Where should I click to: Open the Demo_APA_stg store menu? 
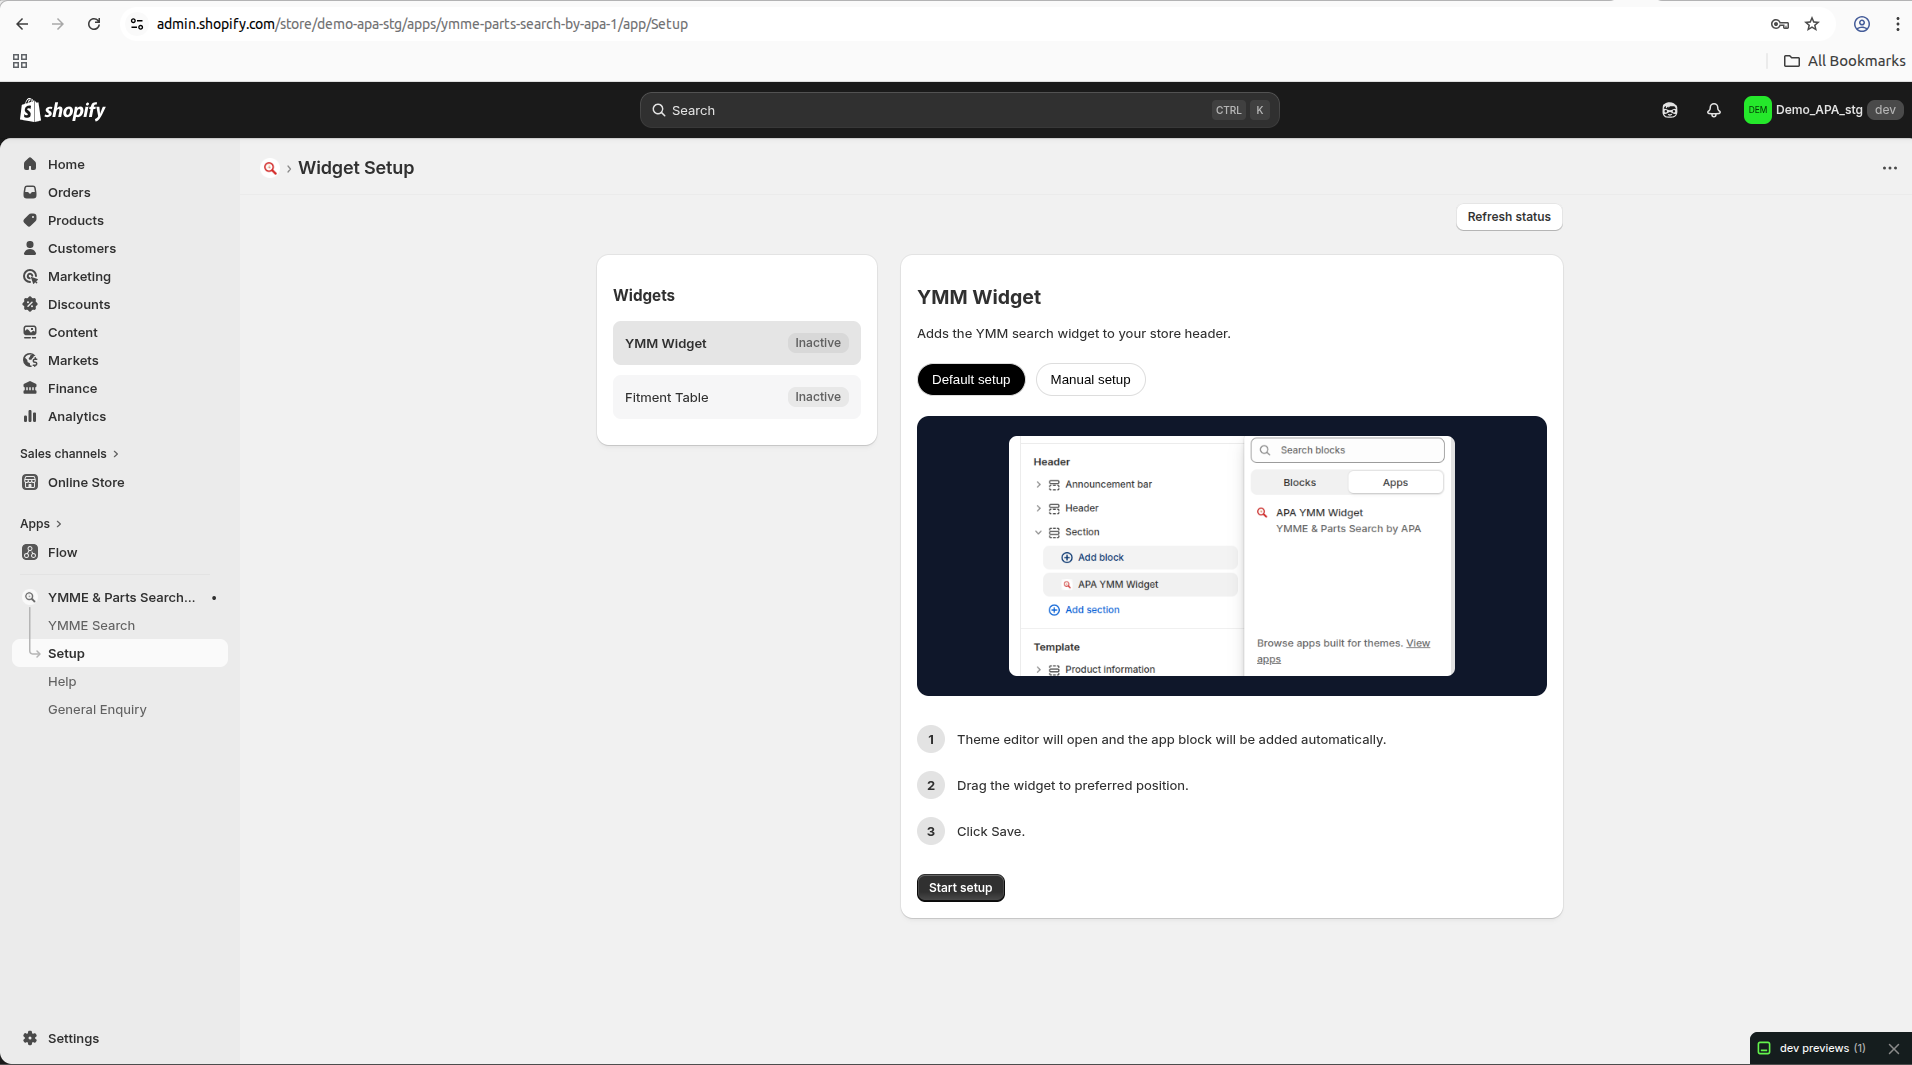(x=1822, y=110)
